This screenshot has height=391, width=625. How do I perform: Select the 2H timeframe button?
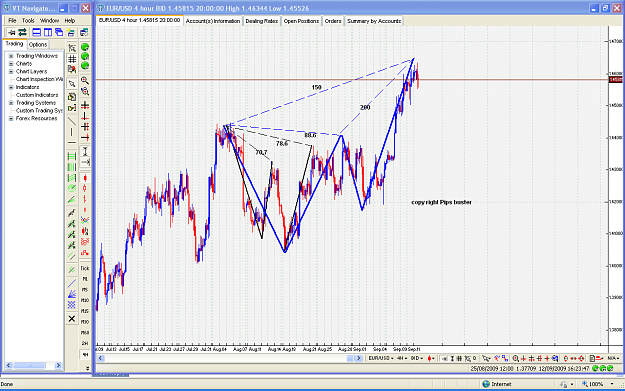(x=85, y=343)
